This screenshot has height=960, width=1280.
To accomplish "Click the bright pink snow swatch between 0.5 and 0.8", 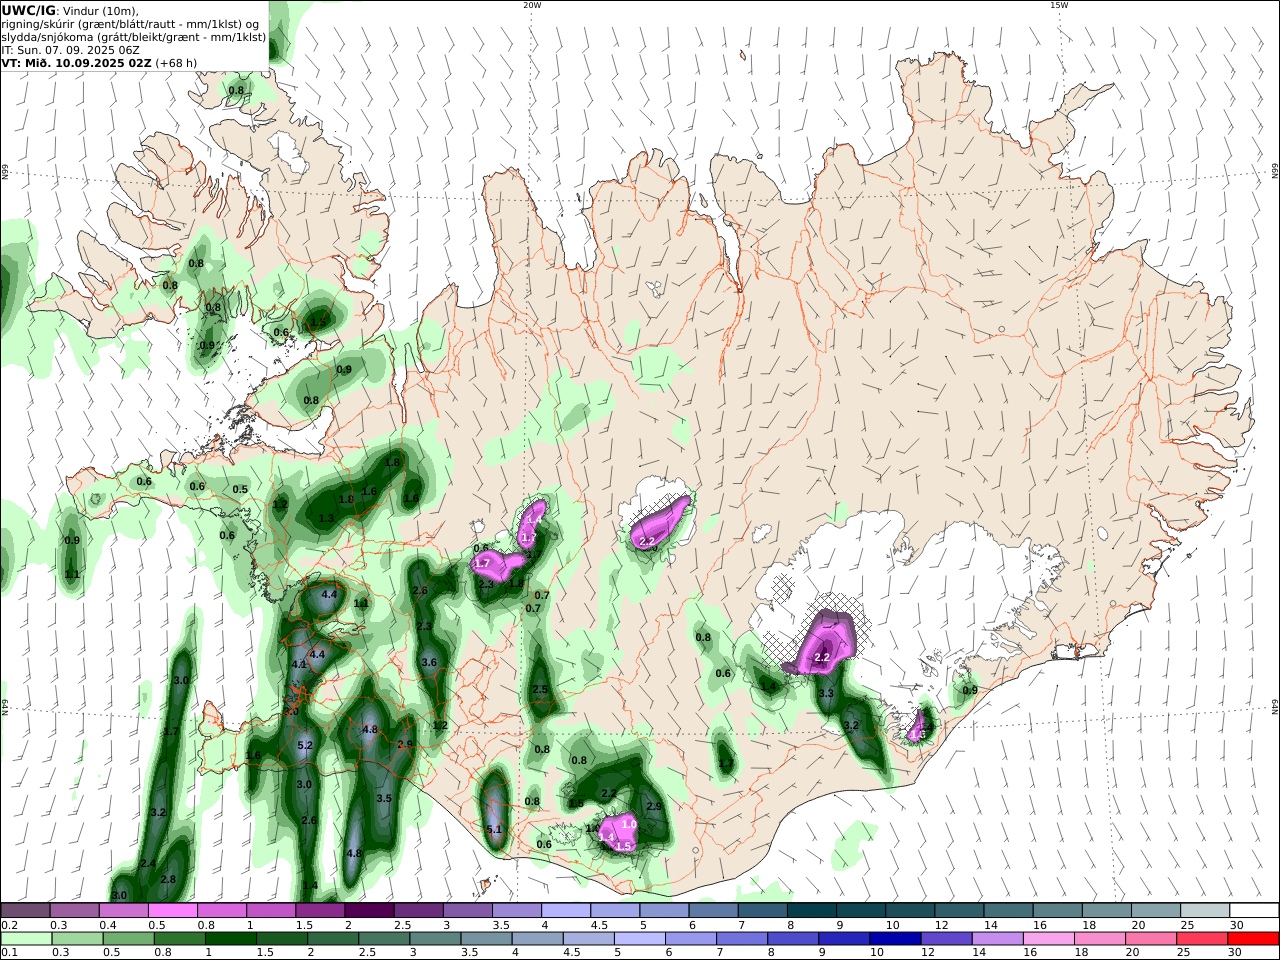I will tap(172, 910).
